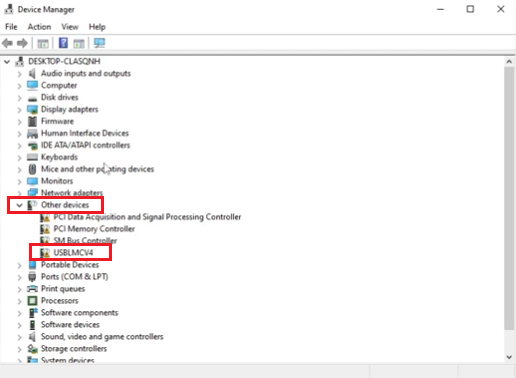This screenshot has height=378, width=516.
Task: Click the scrollbar down arrow
Action: coord(509,357)
